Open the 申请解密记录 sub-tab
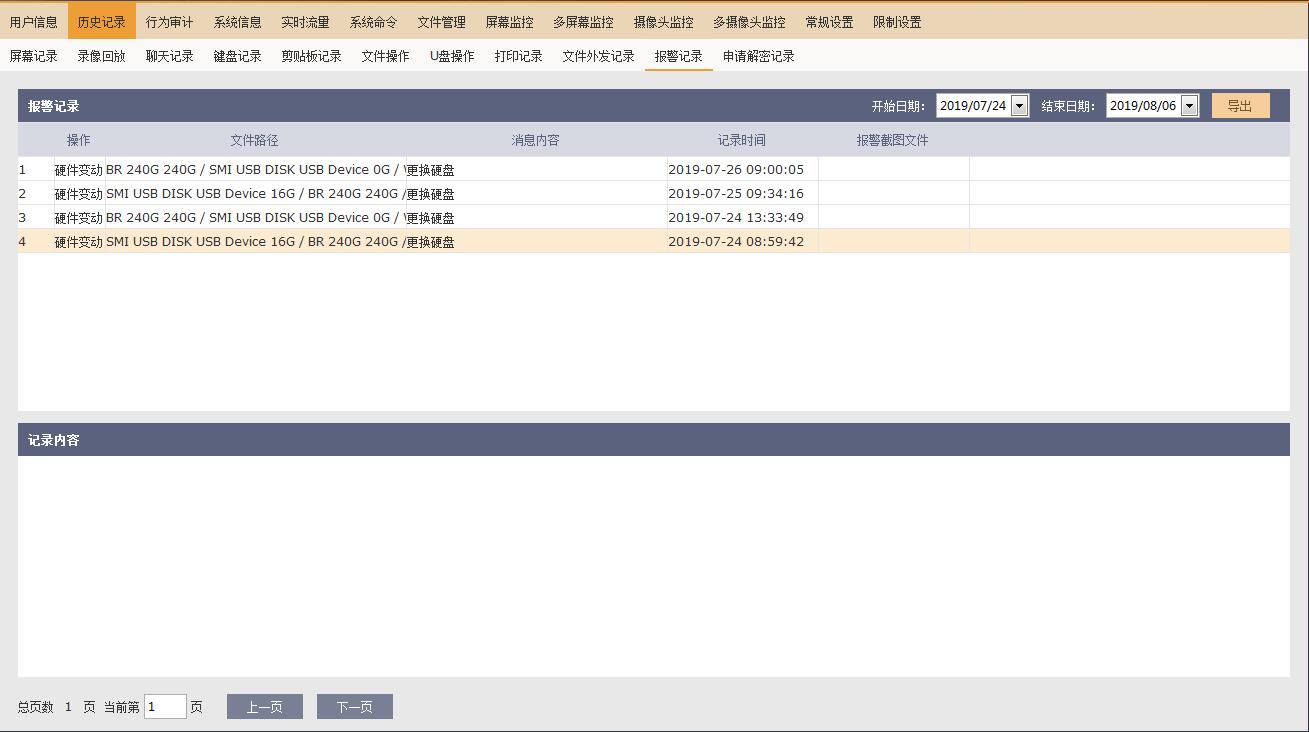Viewport: 1309px width, 732px height. pyautogui.click(x=758, y=56)
